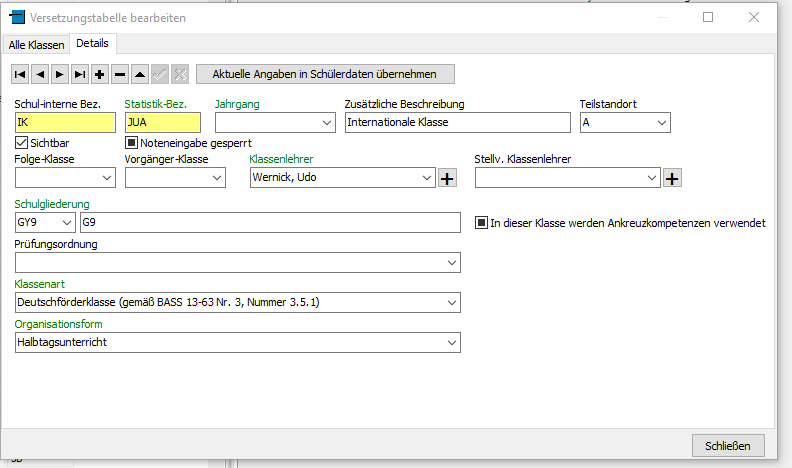
Task: Jump to last record in navigator
Action: click(x=80, y=74)
